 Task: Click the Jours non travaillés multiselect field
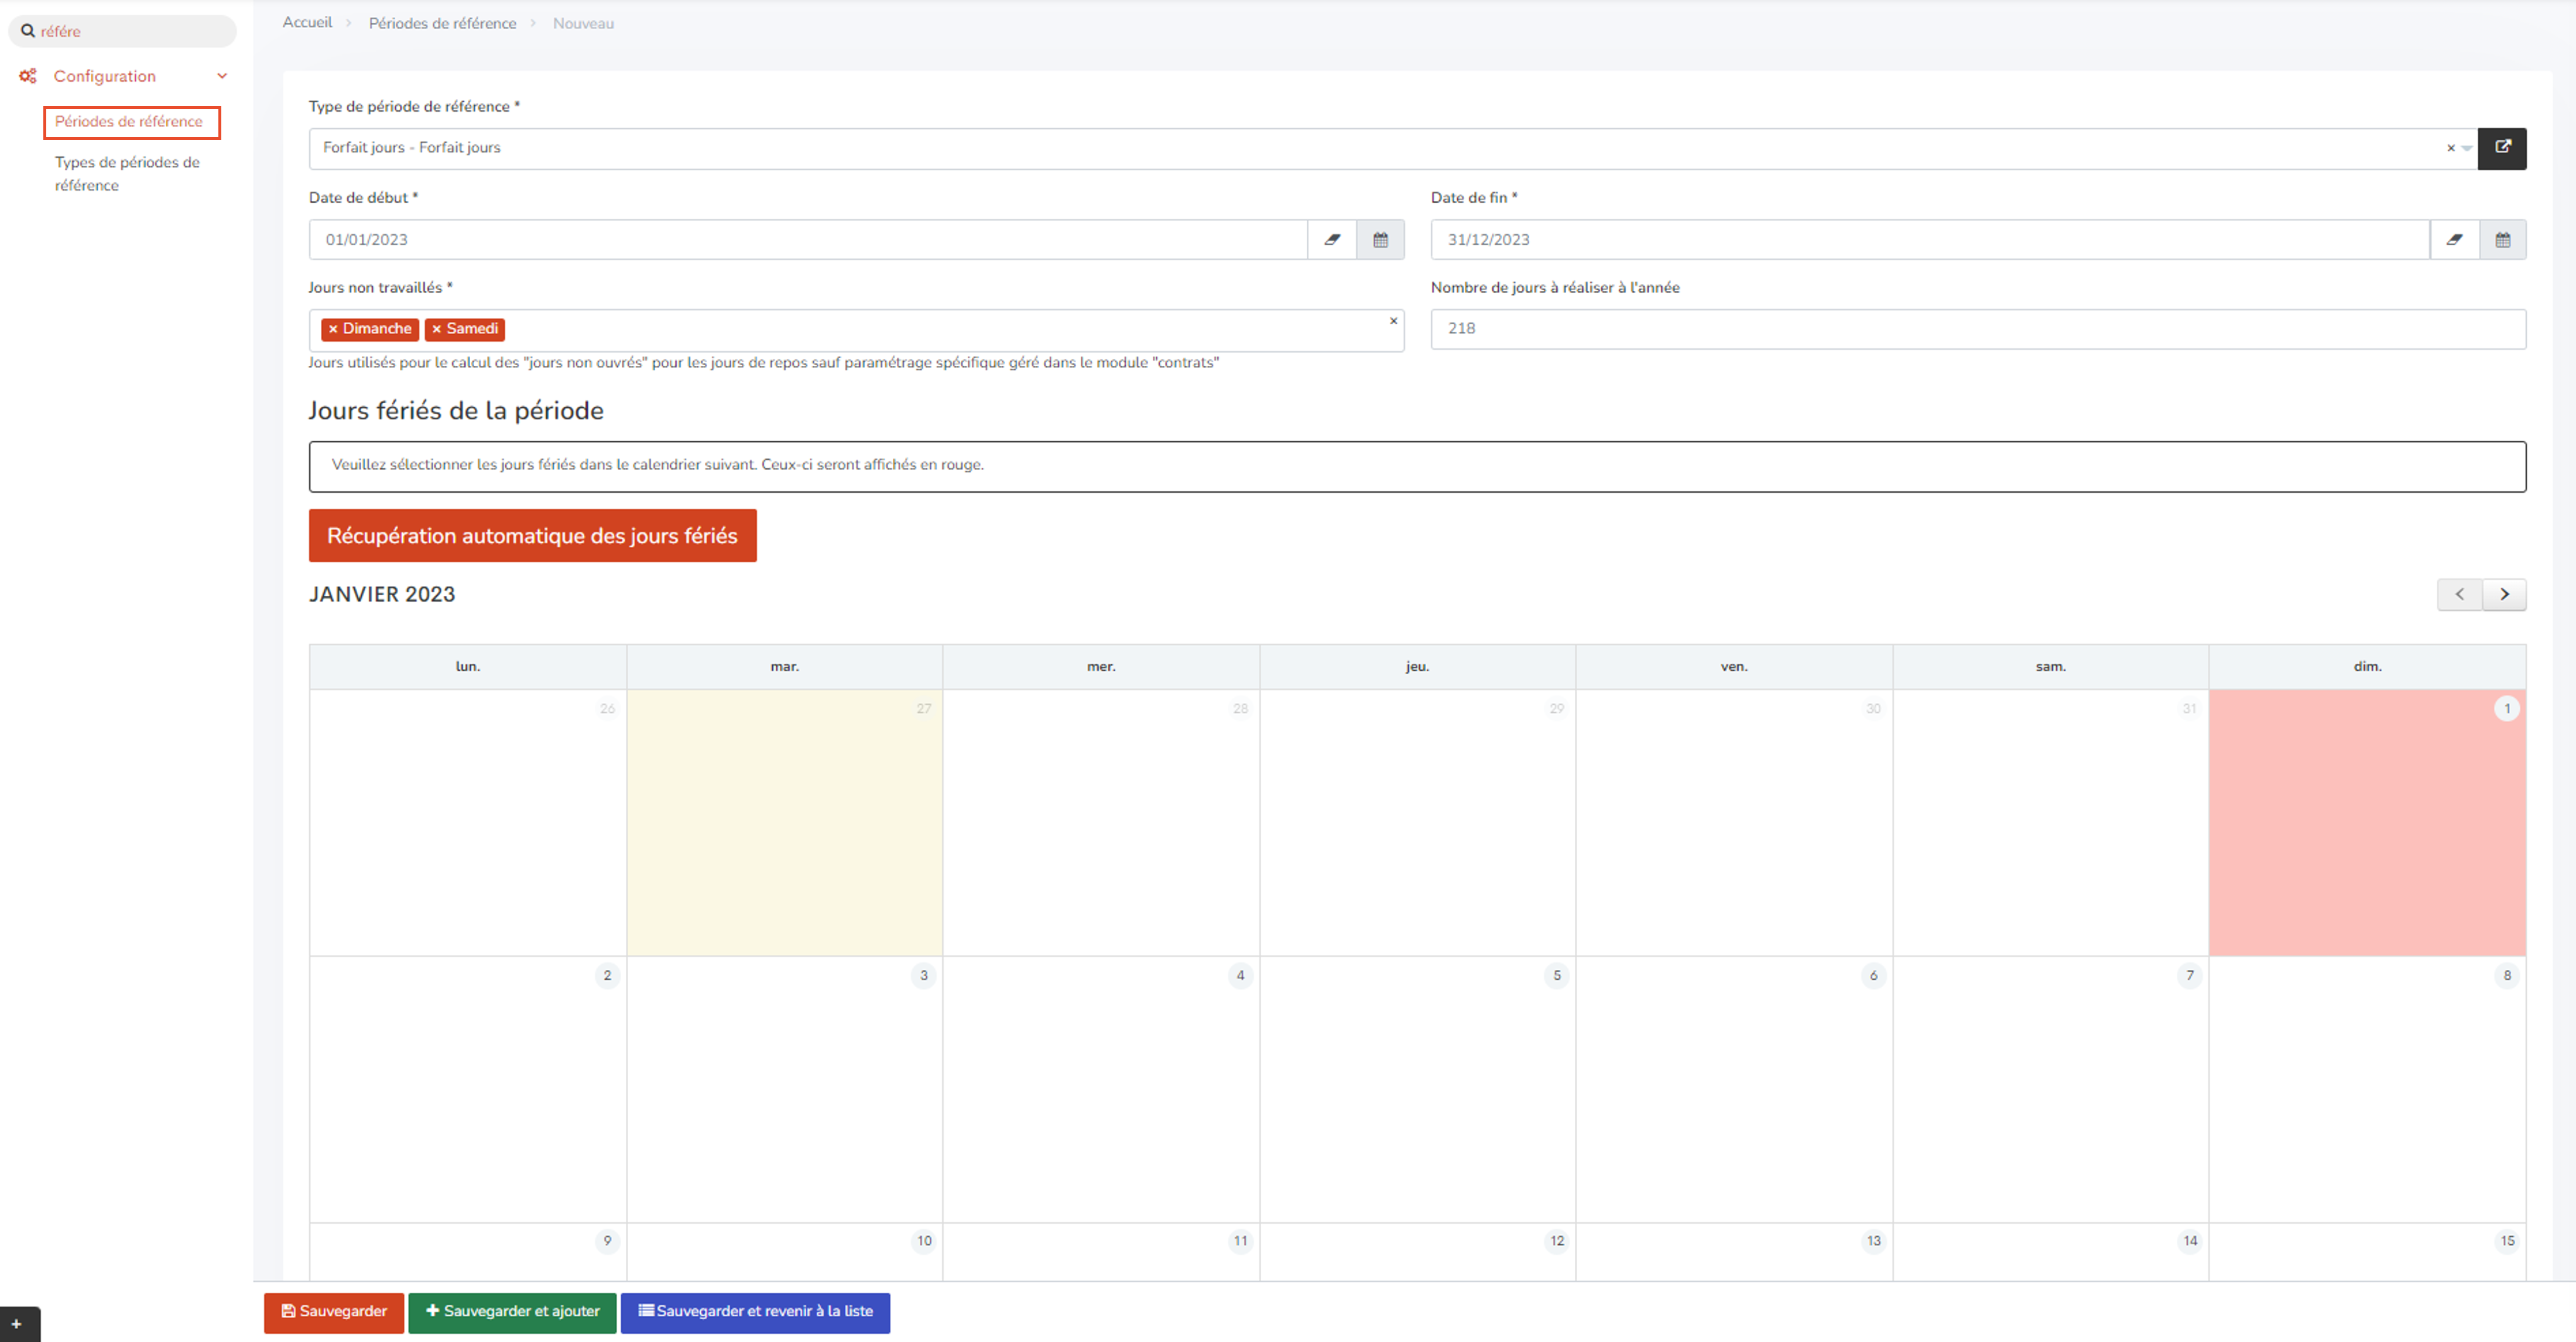tap(856, 330)
